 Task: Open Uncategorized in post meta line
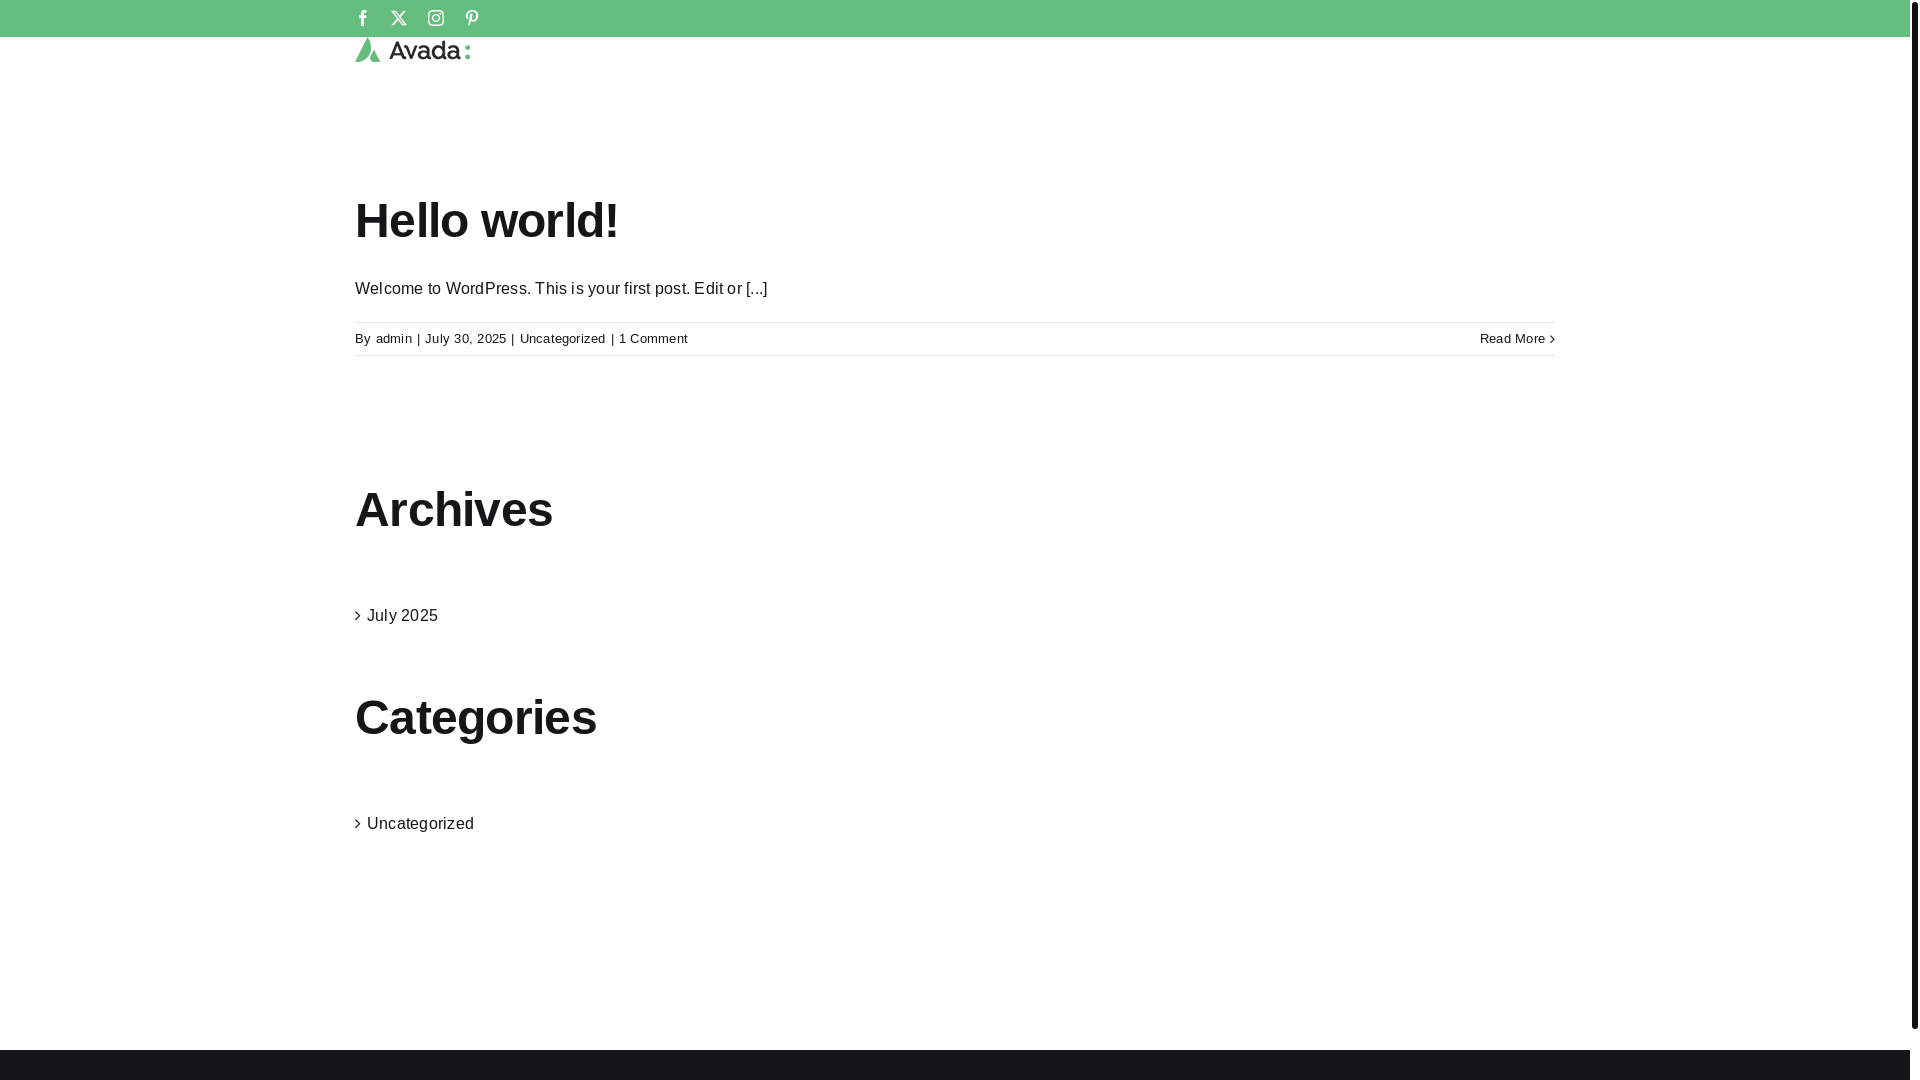click(563, 339)
